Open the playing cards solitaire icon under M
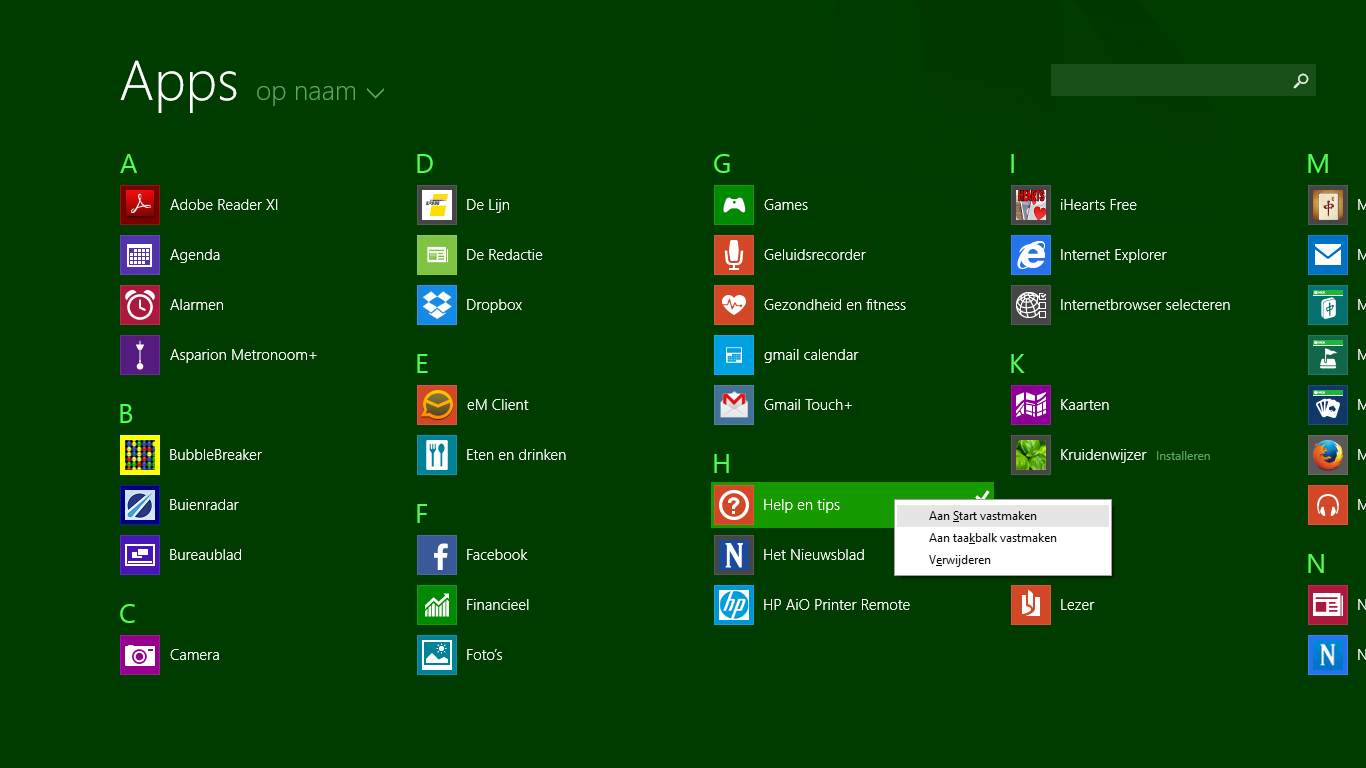The height and width of the screenshot is (768, 1366). point(1328,405)
